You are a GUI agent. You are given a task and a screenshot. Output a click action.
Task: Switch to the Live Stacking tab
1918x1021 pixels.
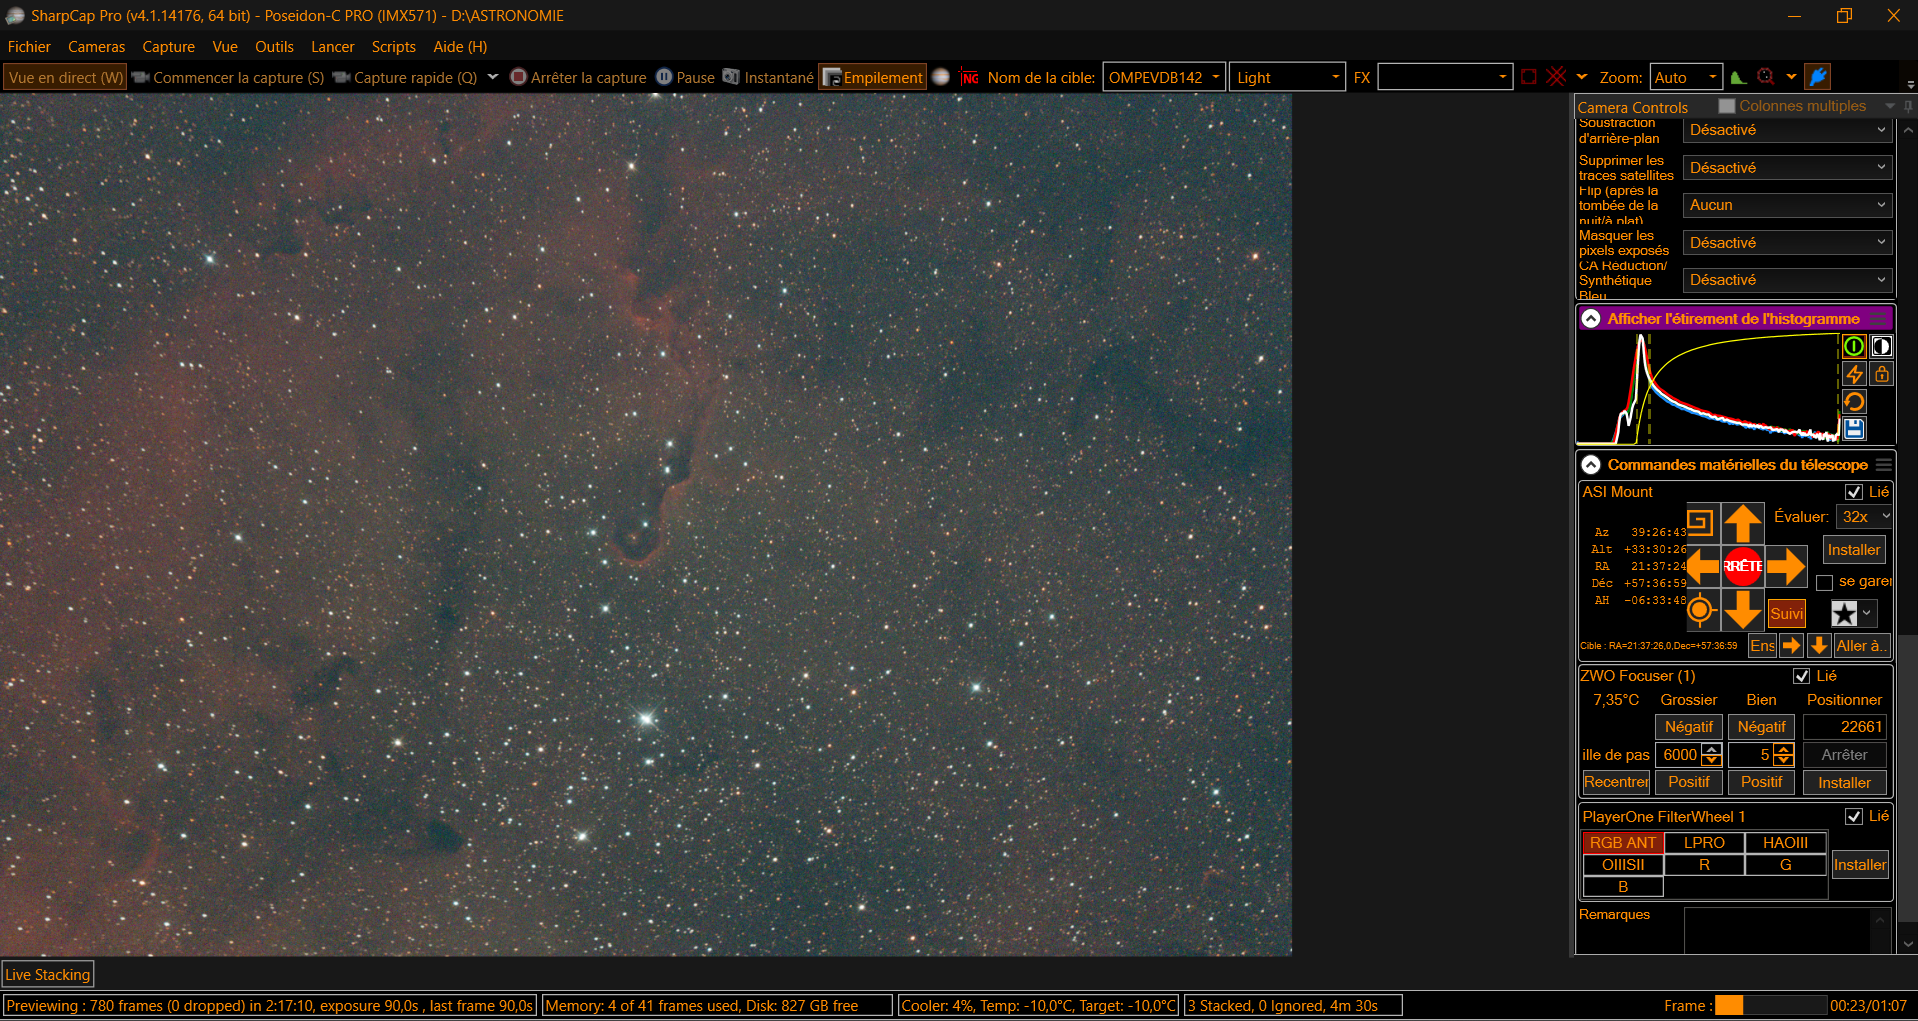48,975
